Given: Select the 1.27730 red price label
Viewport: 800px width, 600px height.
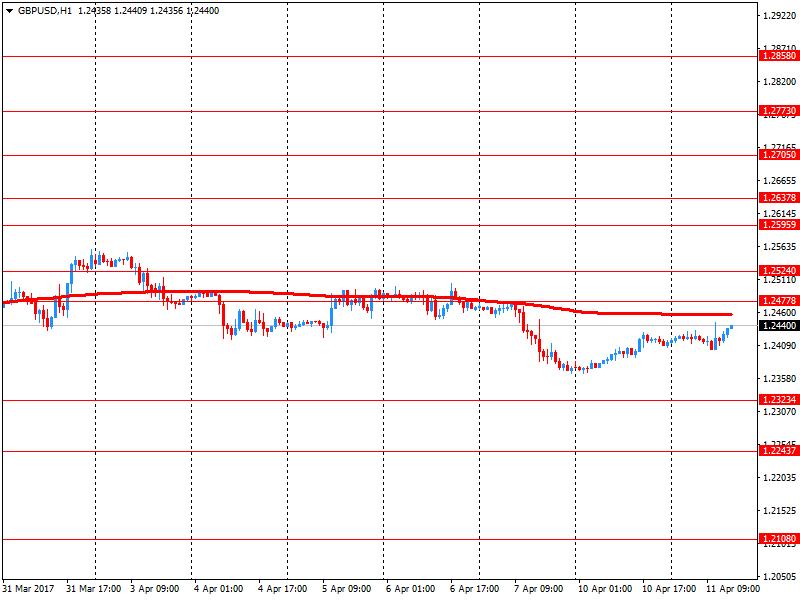Looking at the screenshot, I should point(779,111).
